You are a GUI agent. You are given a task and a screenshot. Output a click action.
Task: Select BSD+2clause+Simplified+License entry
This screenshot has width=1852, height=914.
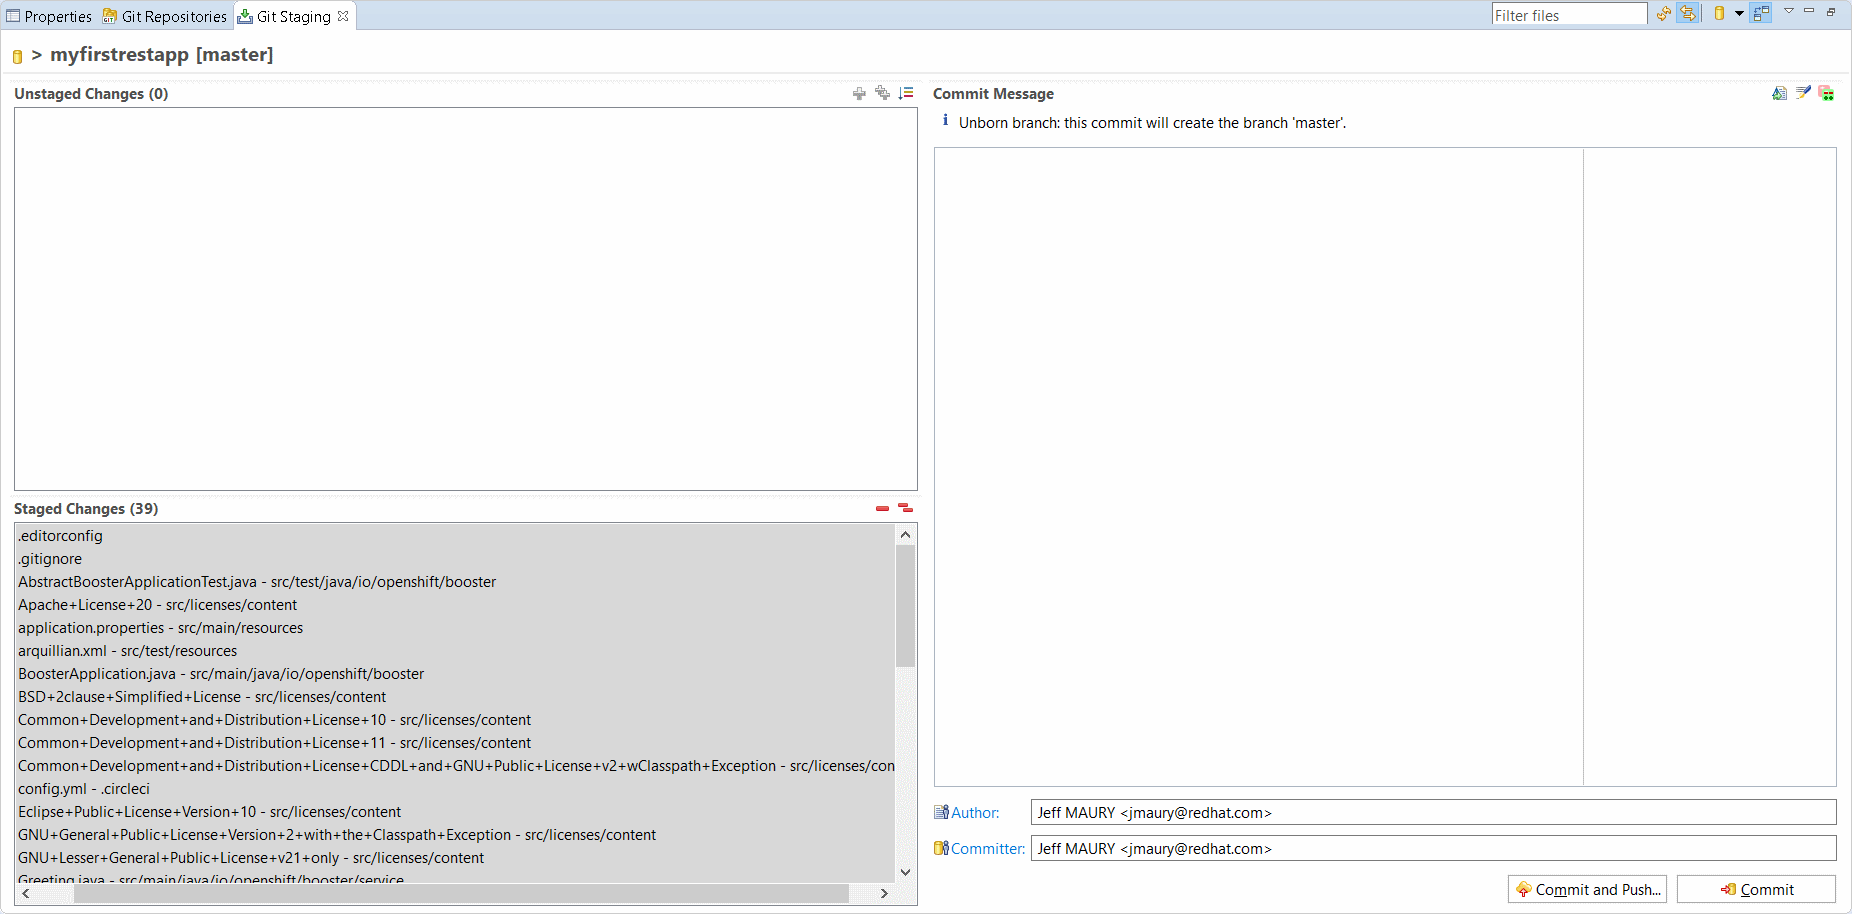tap(455, 697)
